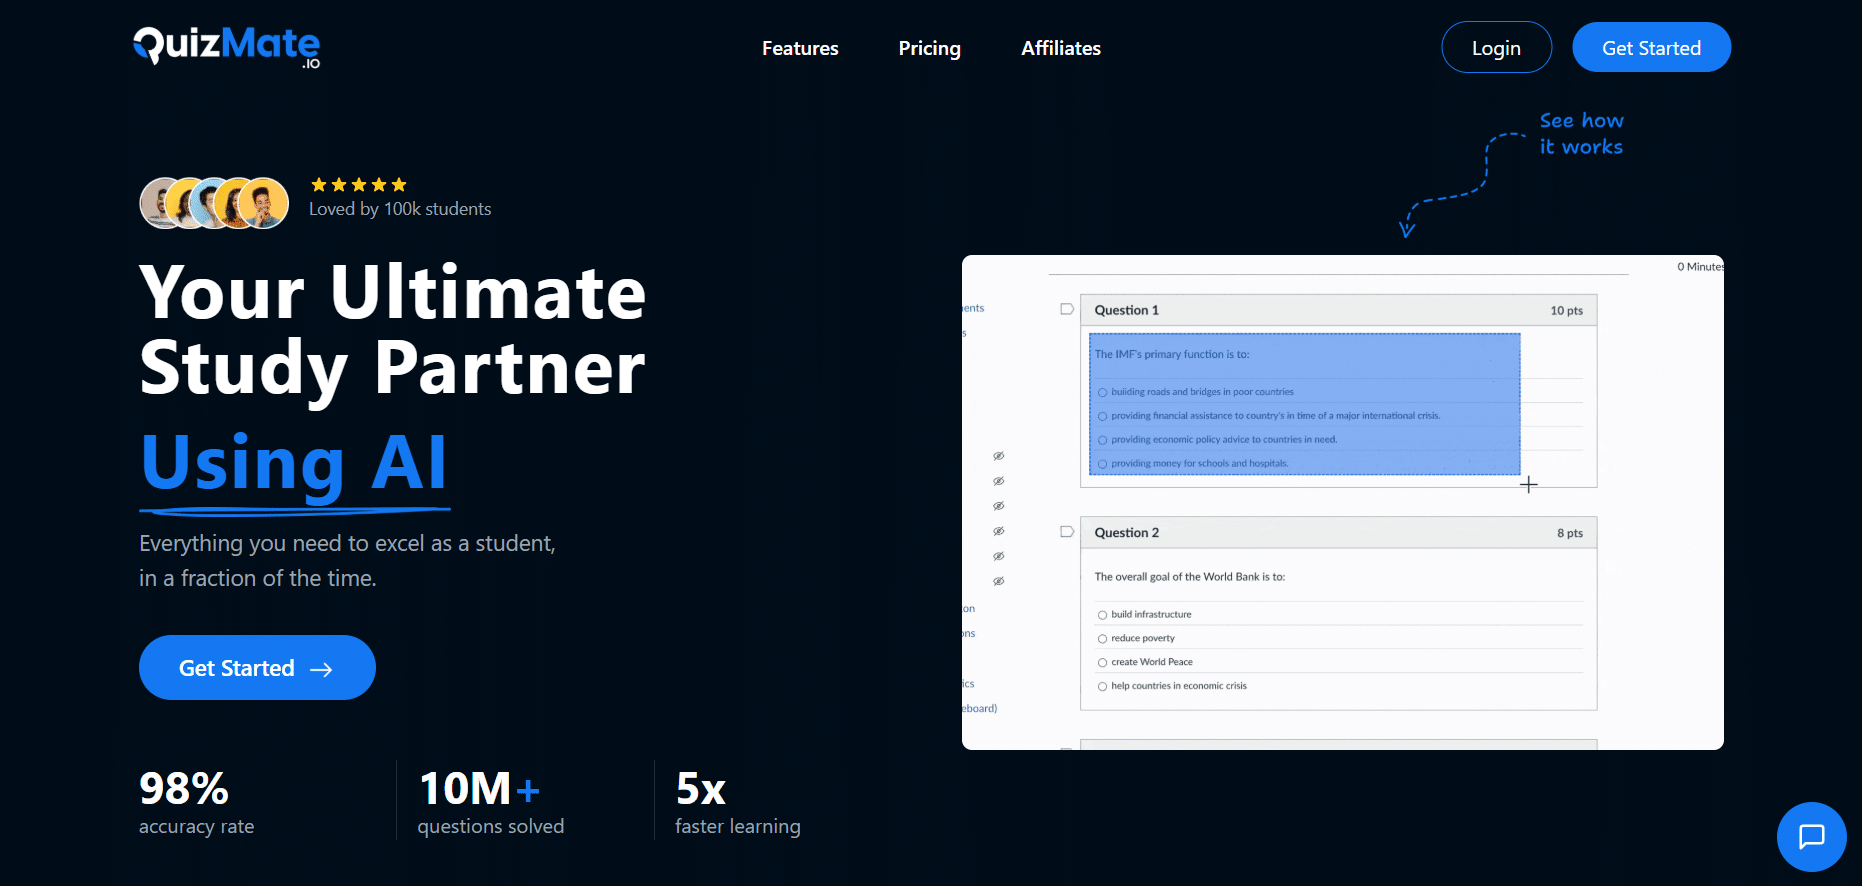Choose "providing financial assistance" answer option
The height and width of the screenshot is (886, 1862).
[1102, 416]
